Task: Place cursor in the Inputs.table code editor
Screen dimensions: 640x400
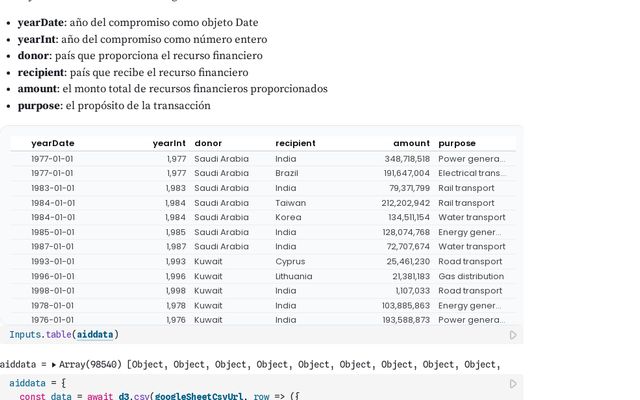Action: 261,335
